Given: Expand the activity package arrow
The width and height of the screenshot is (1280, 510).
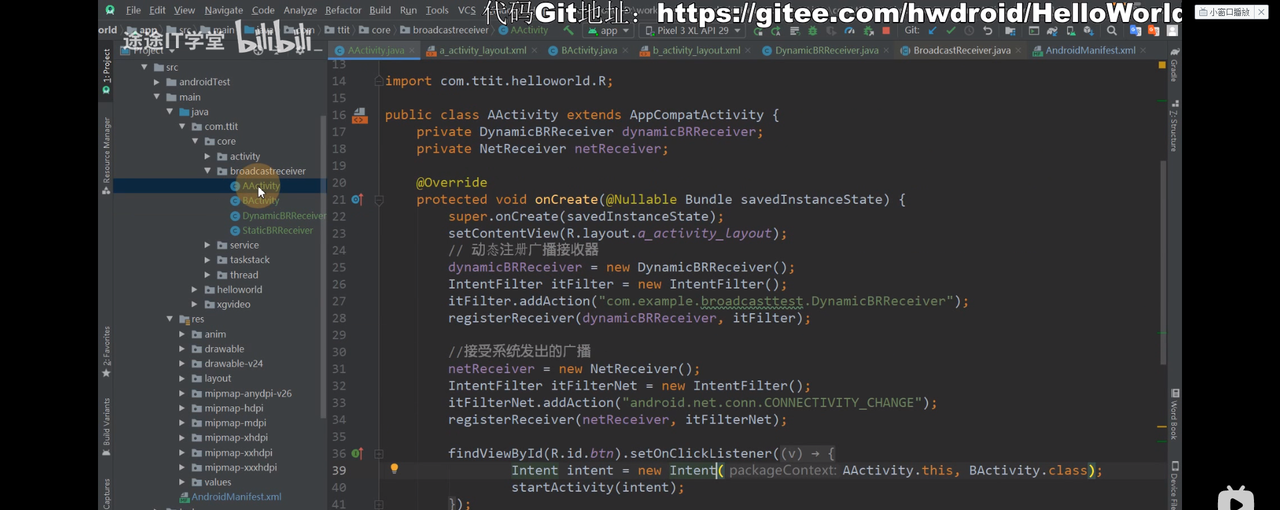Looking at the screenshot, I should (x=208, y=156).
